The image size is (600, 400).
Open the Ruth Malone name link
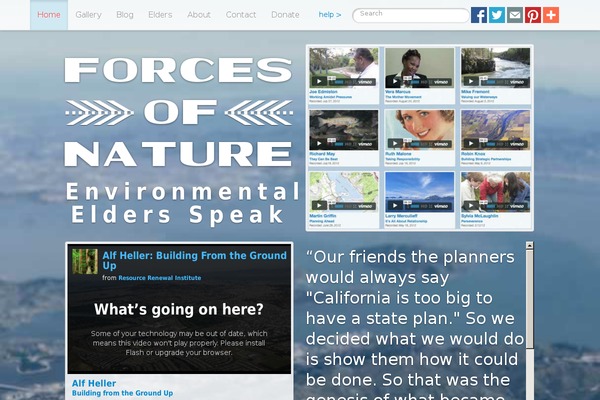click(x=398, y=154)
